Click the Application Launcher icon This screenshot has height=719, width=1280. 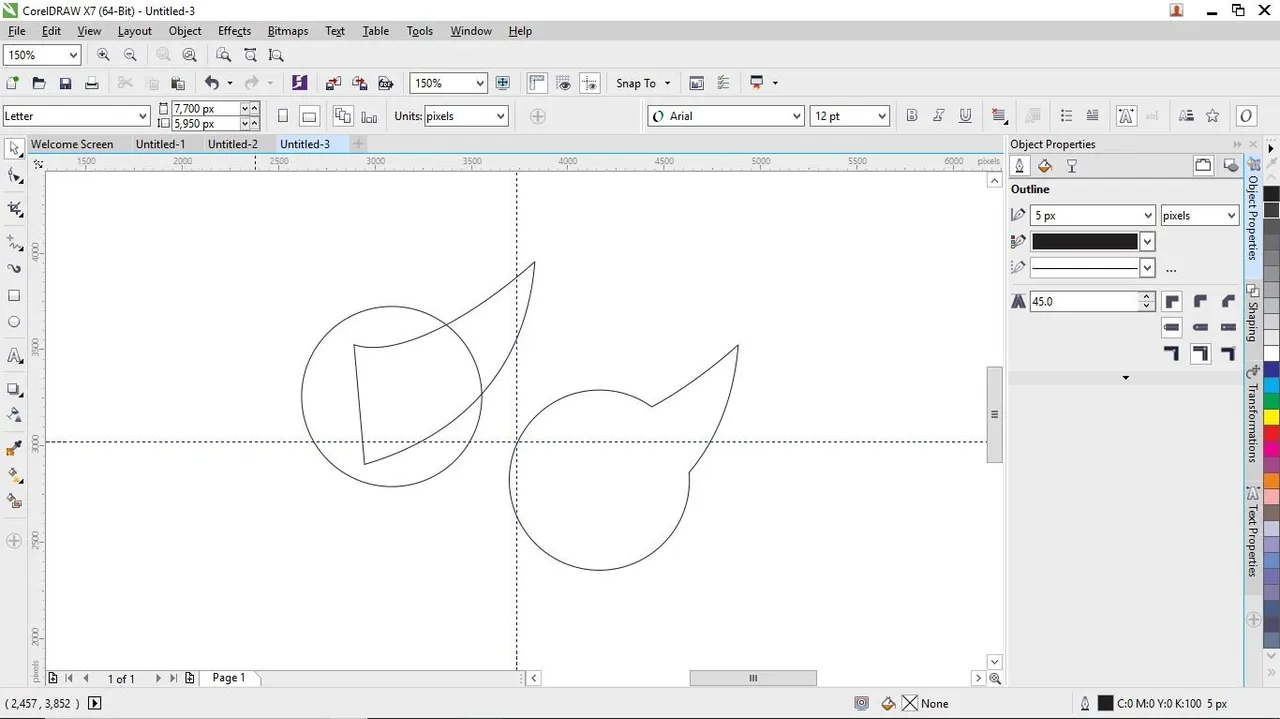pos(757,83)
